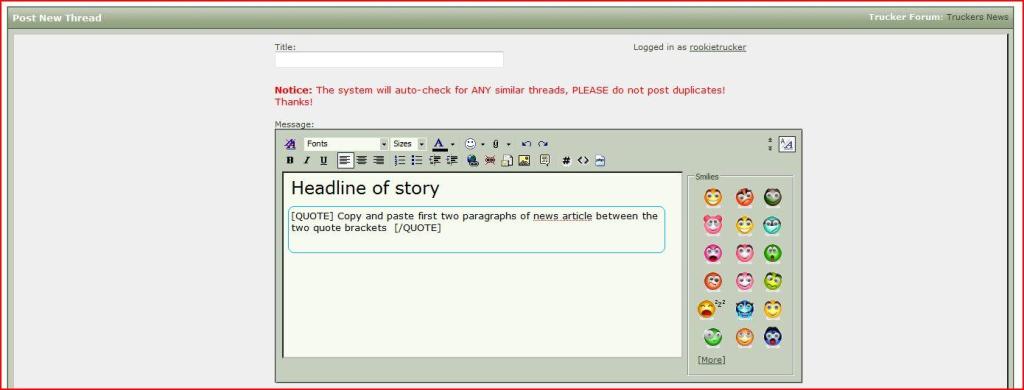Viewport: 1024px width, 390px height.
Task: Align text right
Action: (x=378, y=160)
